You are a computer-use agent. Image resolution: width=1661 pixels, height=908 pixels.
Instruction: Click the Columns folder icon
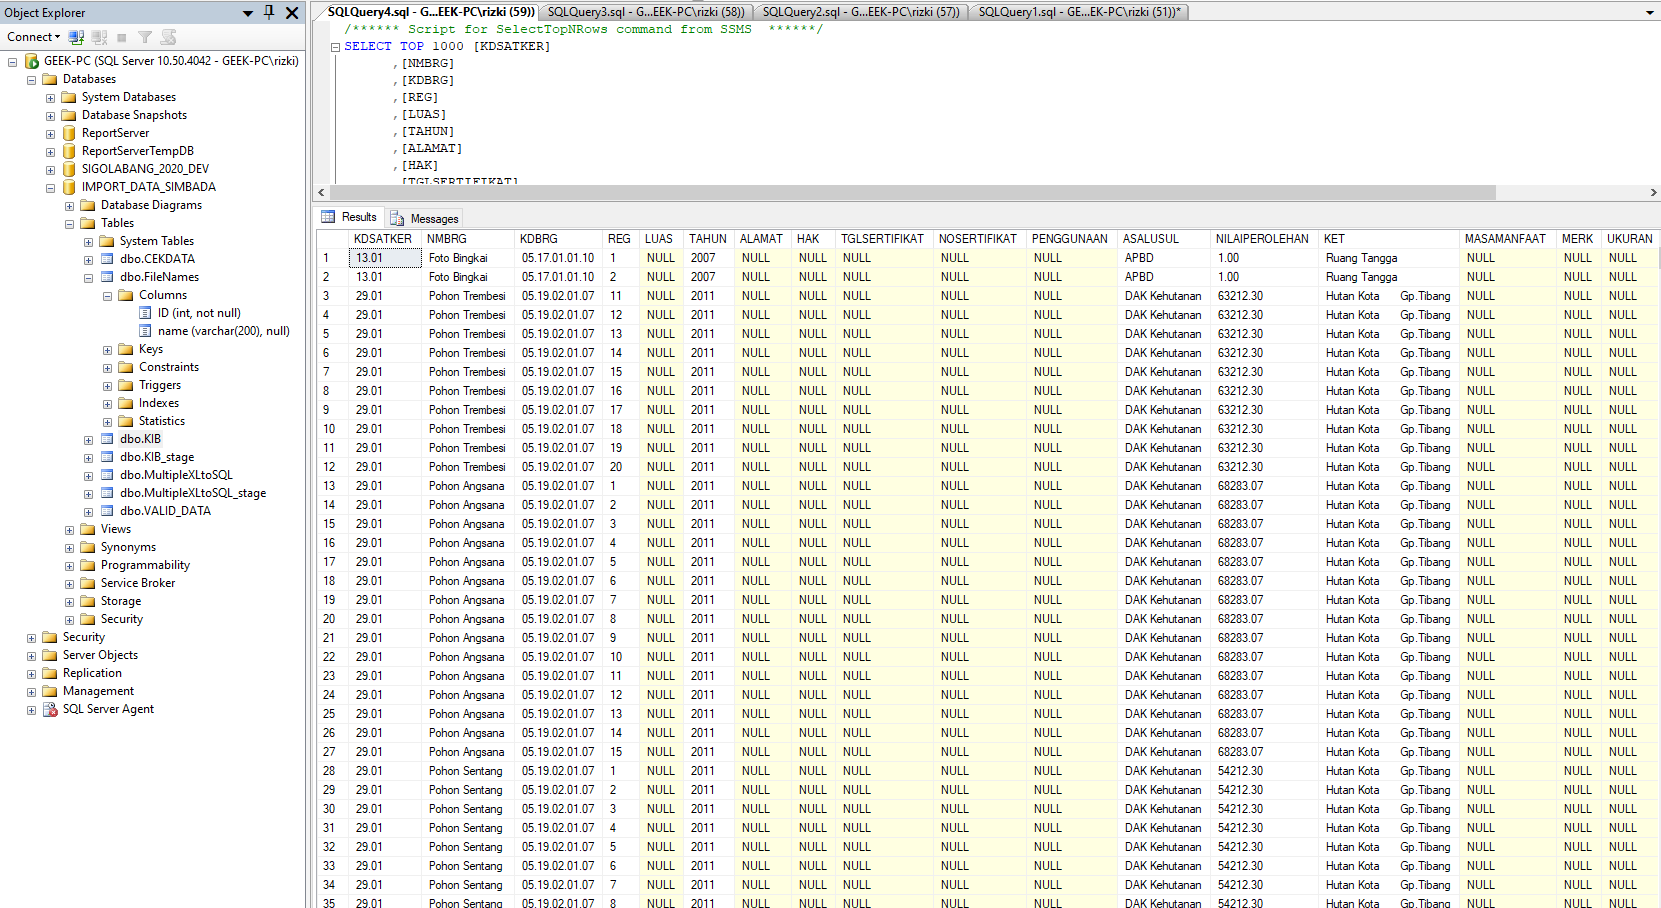[126, 295]
